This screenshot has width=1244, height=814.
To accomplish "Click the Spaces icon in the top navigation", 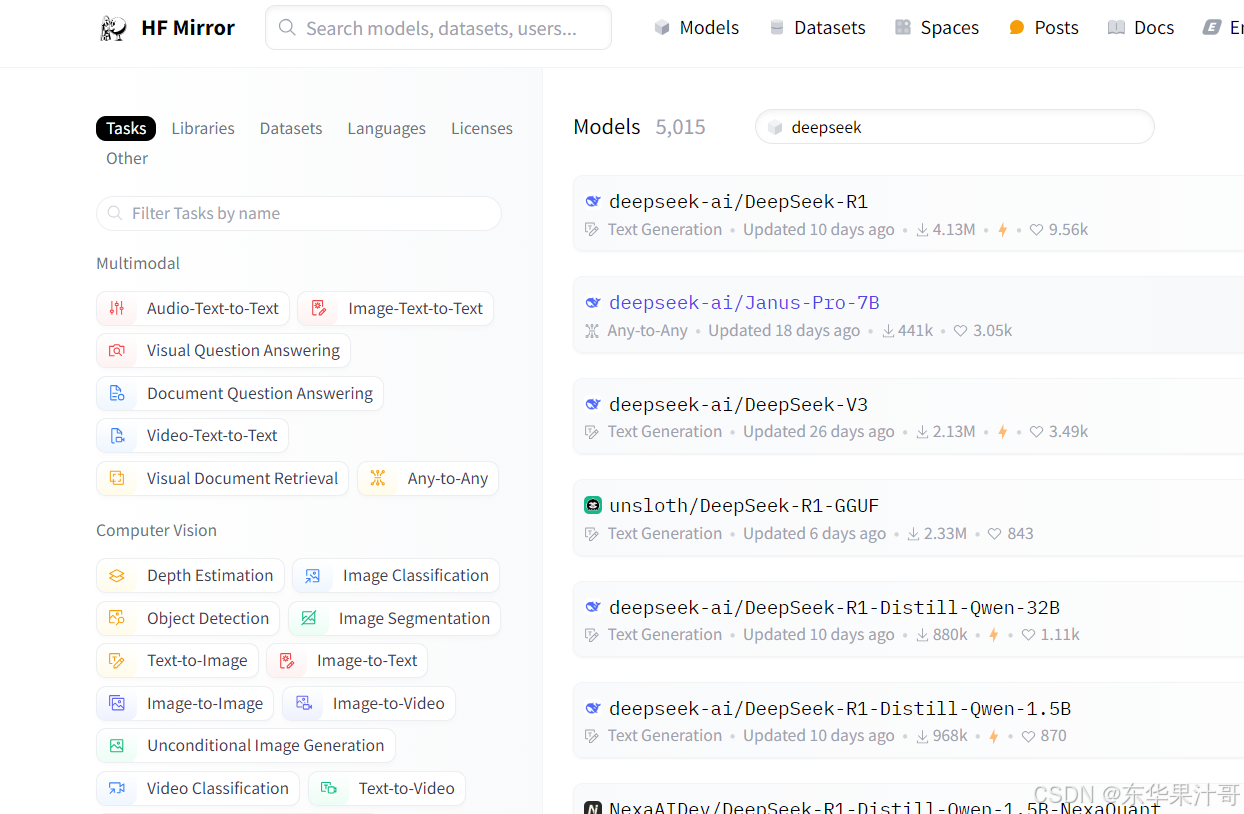I will click(903, 28).
